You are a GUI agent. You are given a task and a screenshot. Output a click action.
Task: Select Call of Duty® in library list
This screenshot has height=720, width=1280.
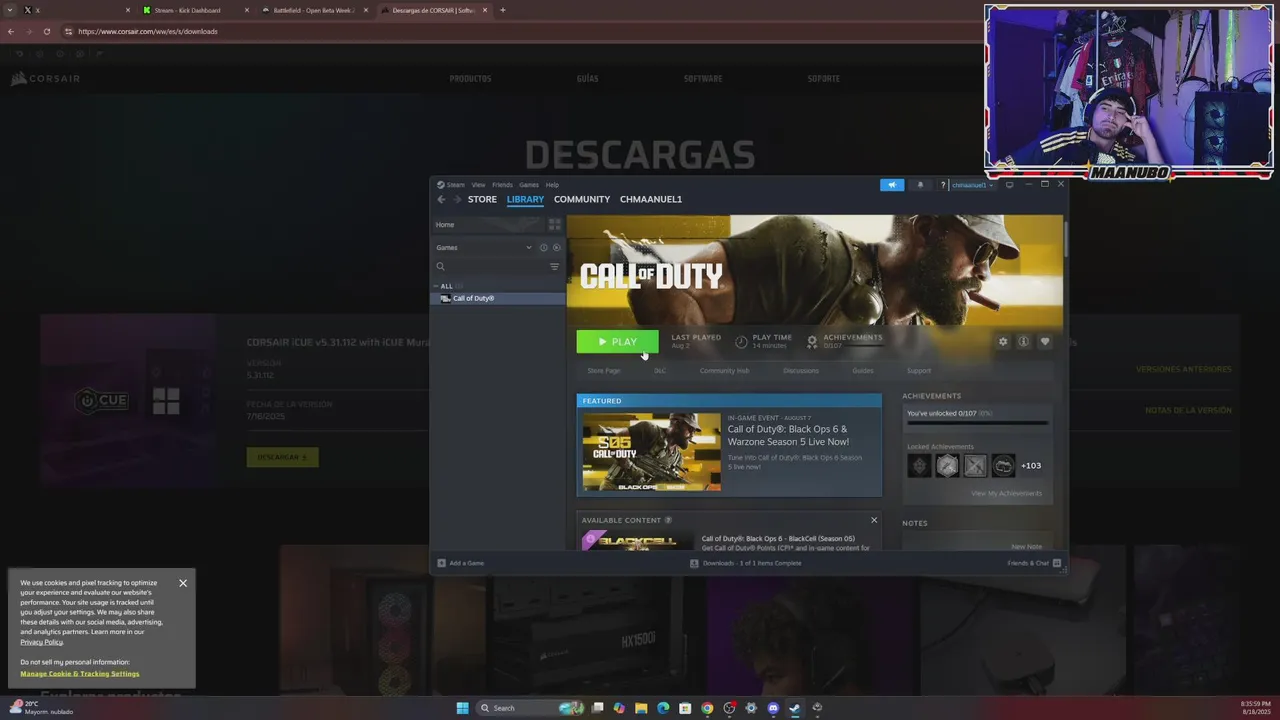[x=498, y=298]
